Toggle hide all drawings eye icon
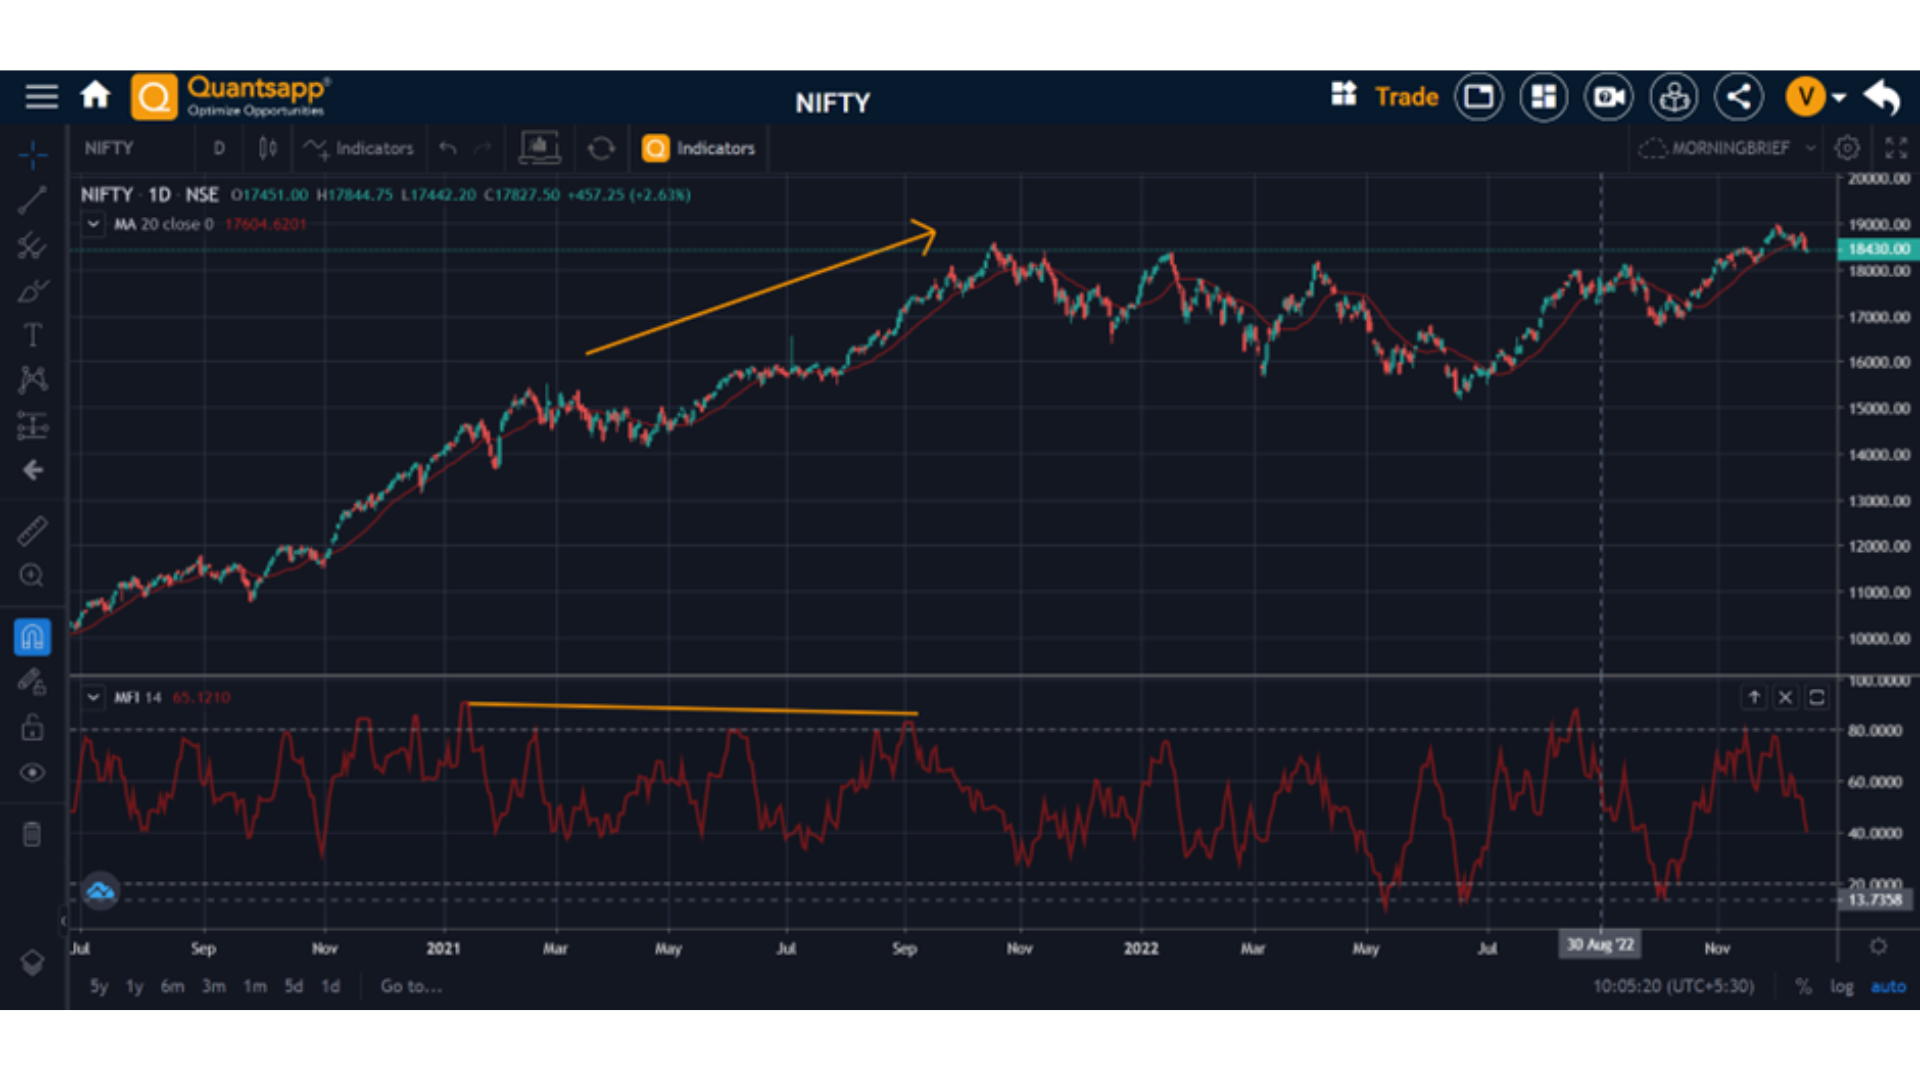This screenshot has height=1080, width=1920. pos(32,772)
